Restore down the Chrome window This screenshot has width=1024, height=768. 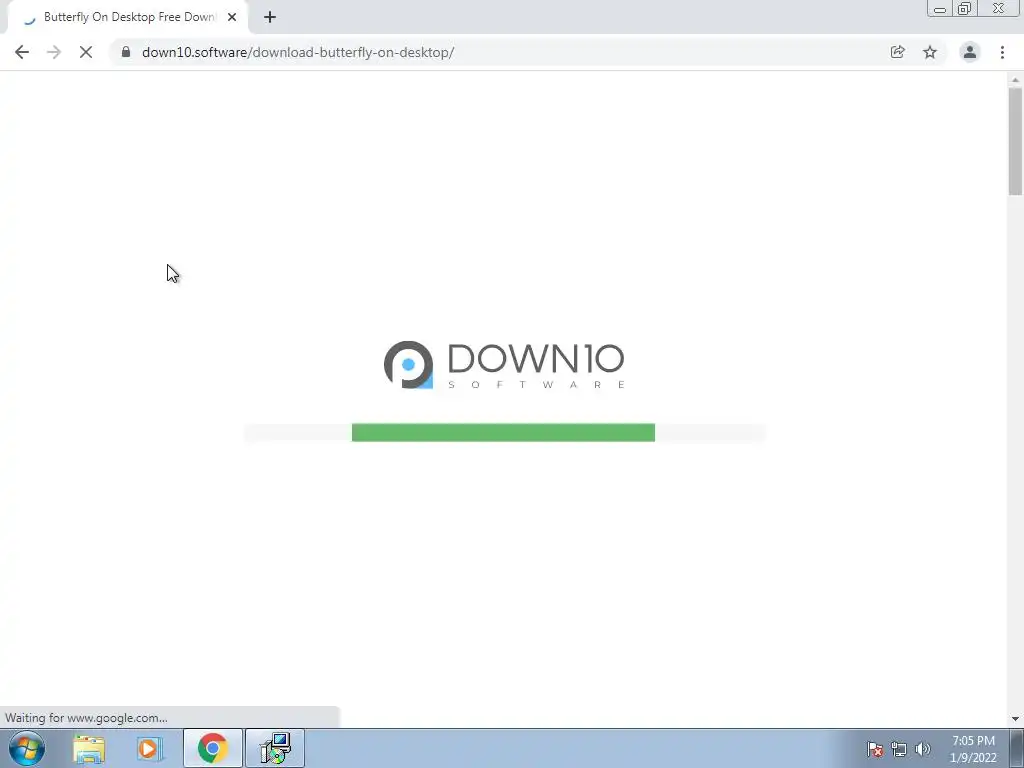pyautogui.click(x=964, y=9)
